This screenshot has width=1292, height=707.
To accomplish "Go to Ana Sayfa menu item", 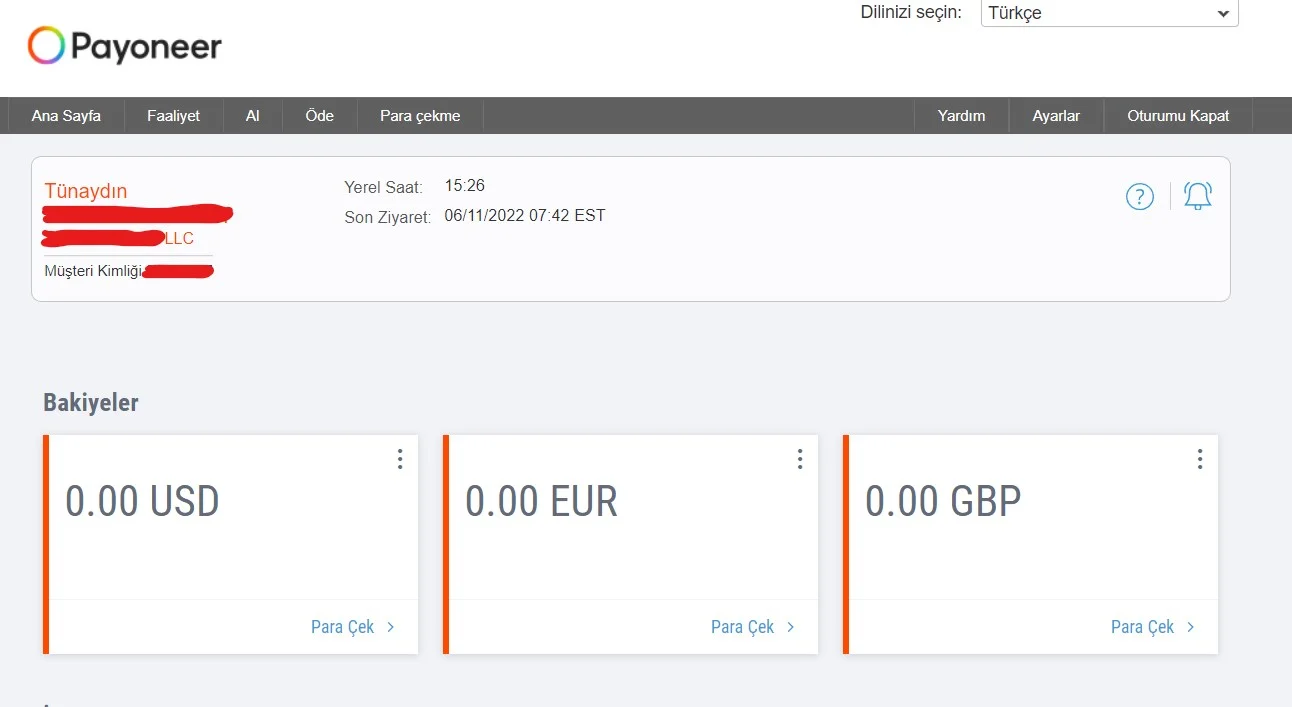I will click(x=66, y=116).
